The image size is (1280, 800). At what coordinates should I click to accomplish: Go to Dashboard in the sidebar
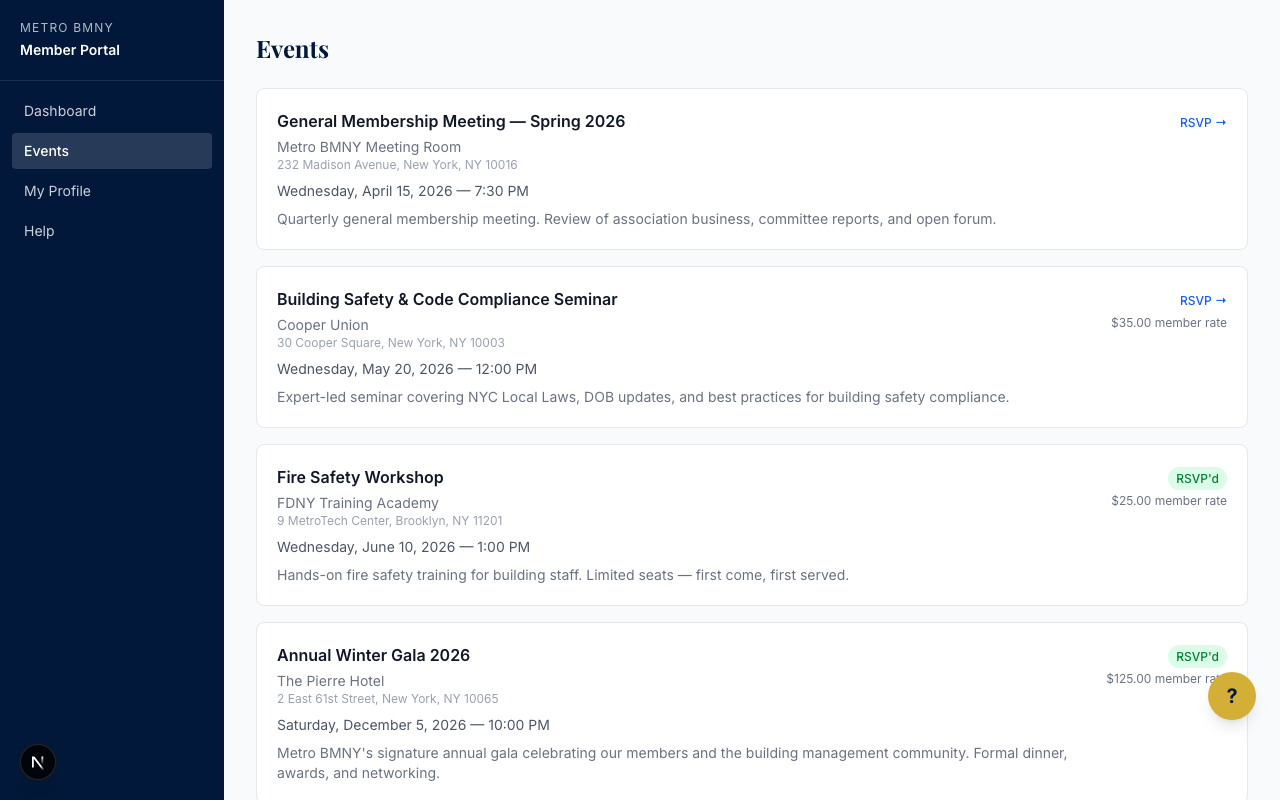[x=60, y=111]
